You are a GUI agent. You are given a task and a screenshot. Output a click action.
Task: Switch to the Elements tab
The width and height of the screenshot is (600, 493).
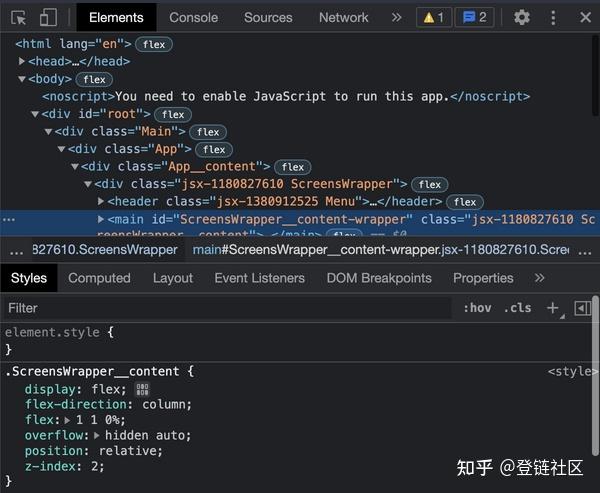tap(116, 18)
